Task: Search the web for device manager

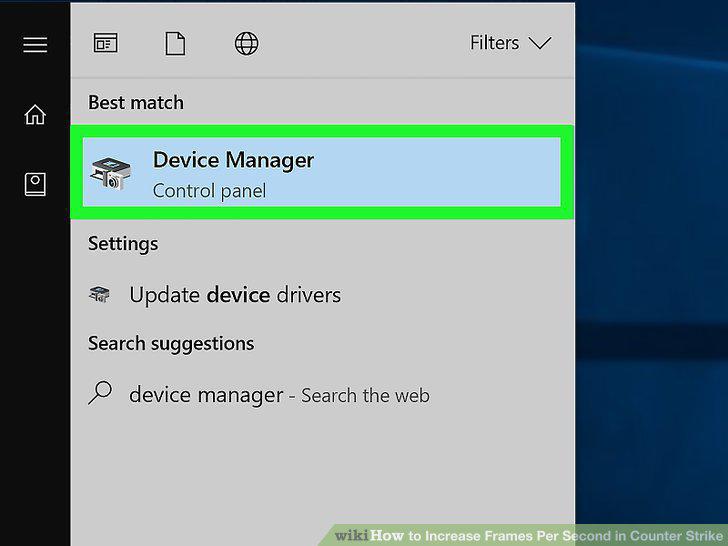Action: click(x=322, y=395)
